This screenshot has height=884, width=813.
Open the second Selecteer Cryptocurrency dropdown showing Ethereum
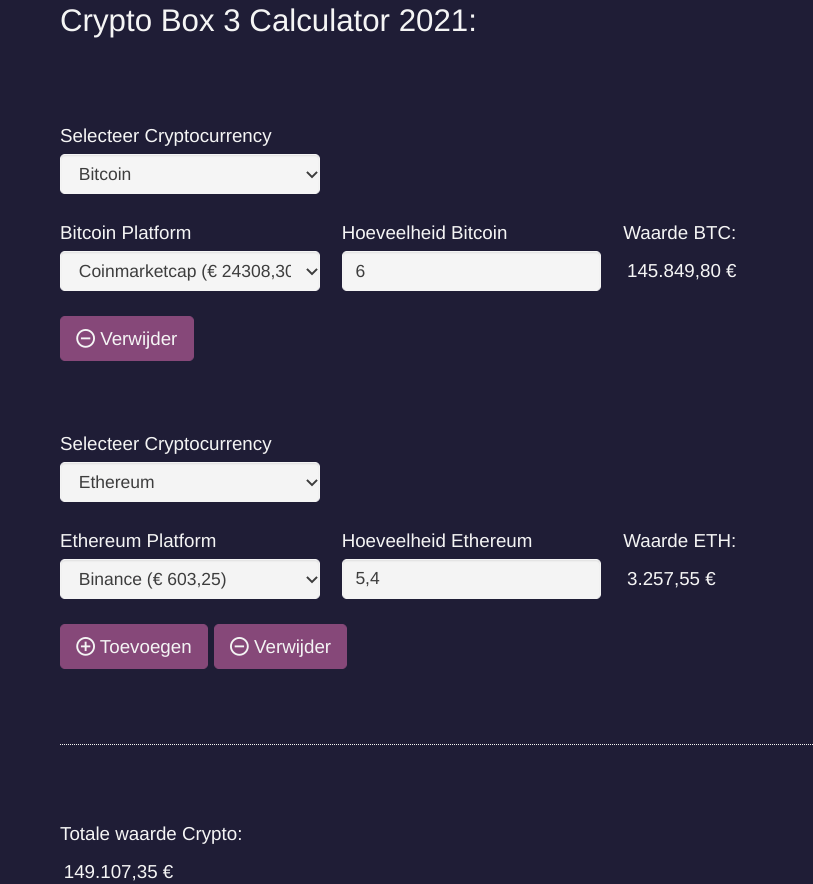[190, 482]
